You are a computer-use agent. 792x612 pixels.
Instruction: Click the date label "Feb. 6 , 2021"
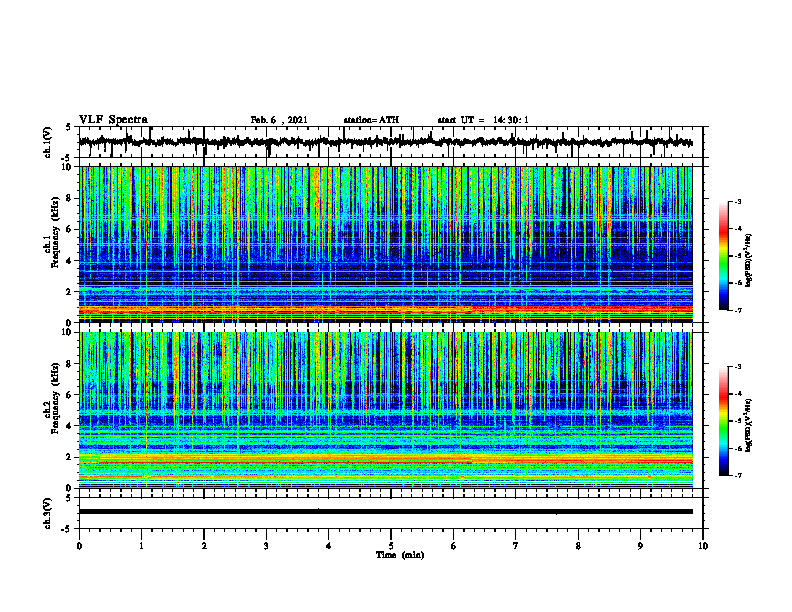[279, 120]
